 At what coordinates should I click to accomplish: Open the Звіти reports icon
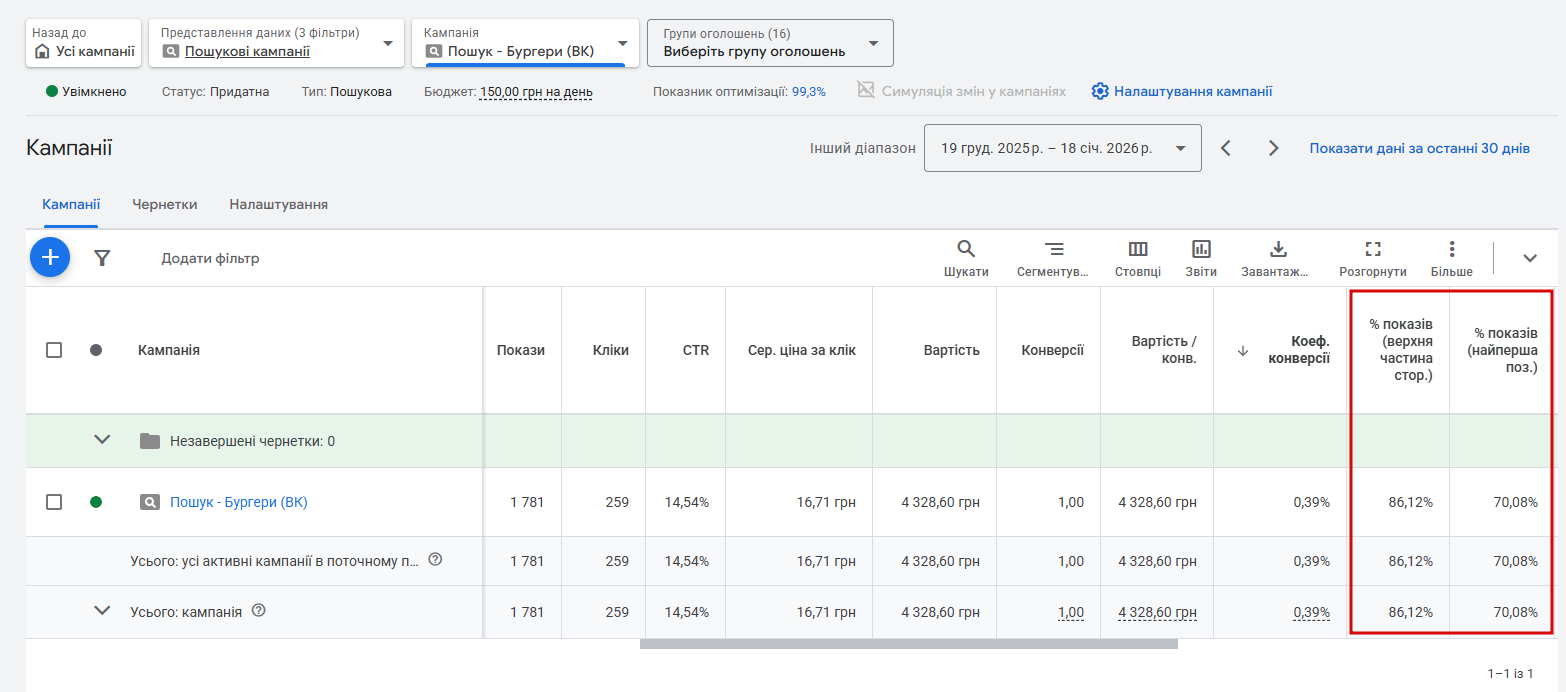[1201, 258]
